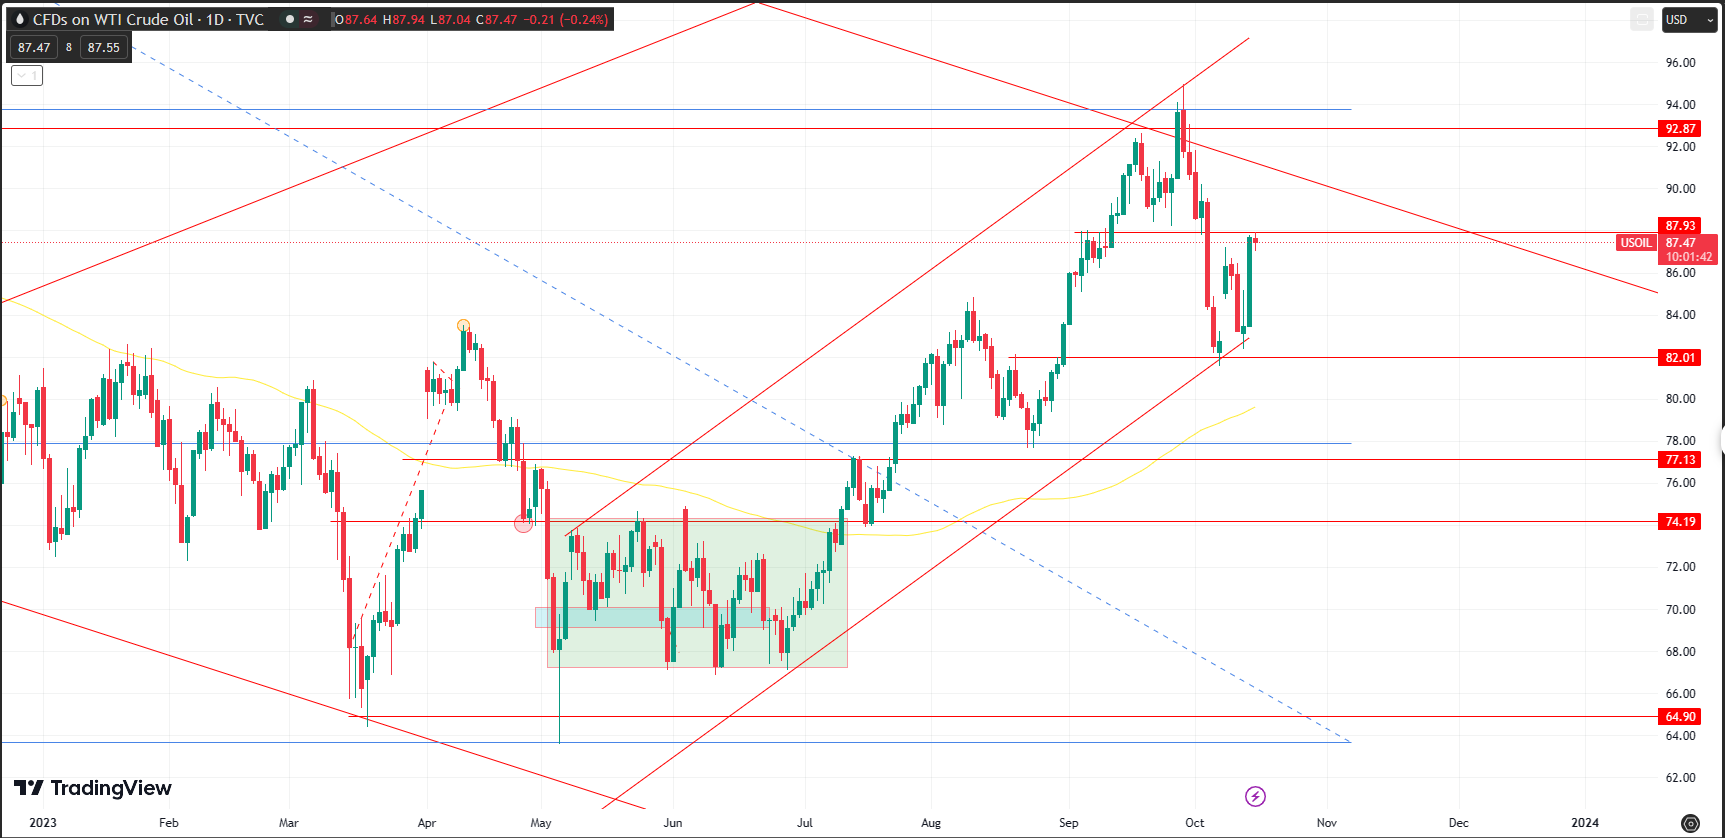Click the 2023 label on time axis
The height and width of the screenshot is (838, 1725).
43,823
